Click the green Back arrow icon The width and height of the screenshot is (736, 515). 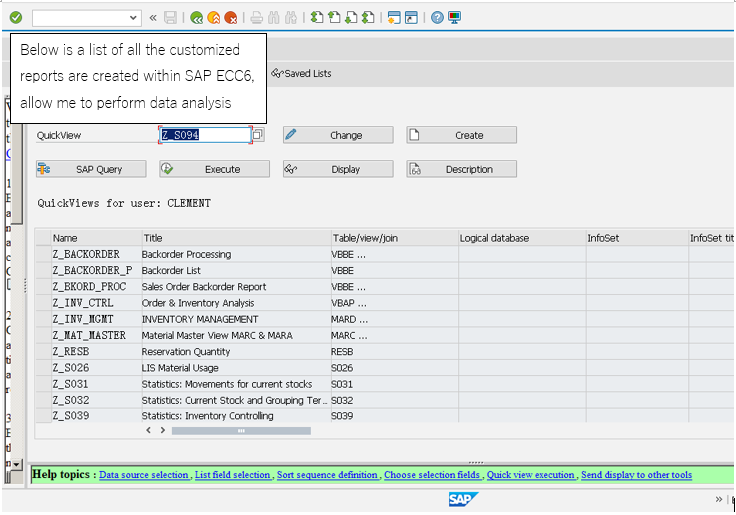[x=197, y=18]
